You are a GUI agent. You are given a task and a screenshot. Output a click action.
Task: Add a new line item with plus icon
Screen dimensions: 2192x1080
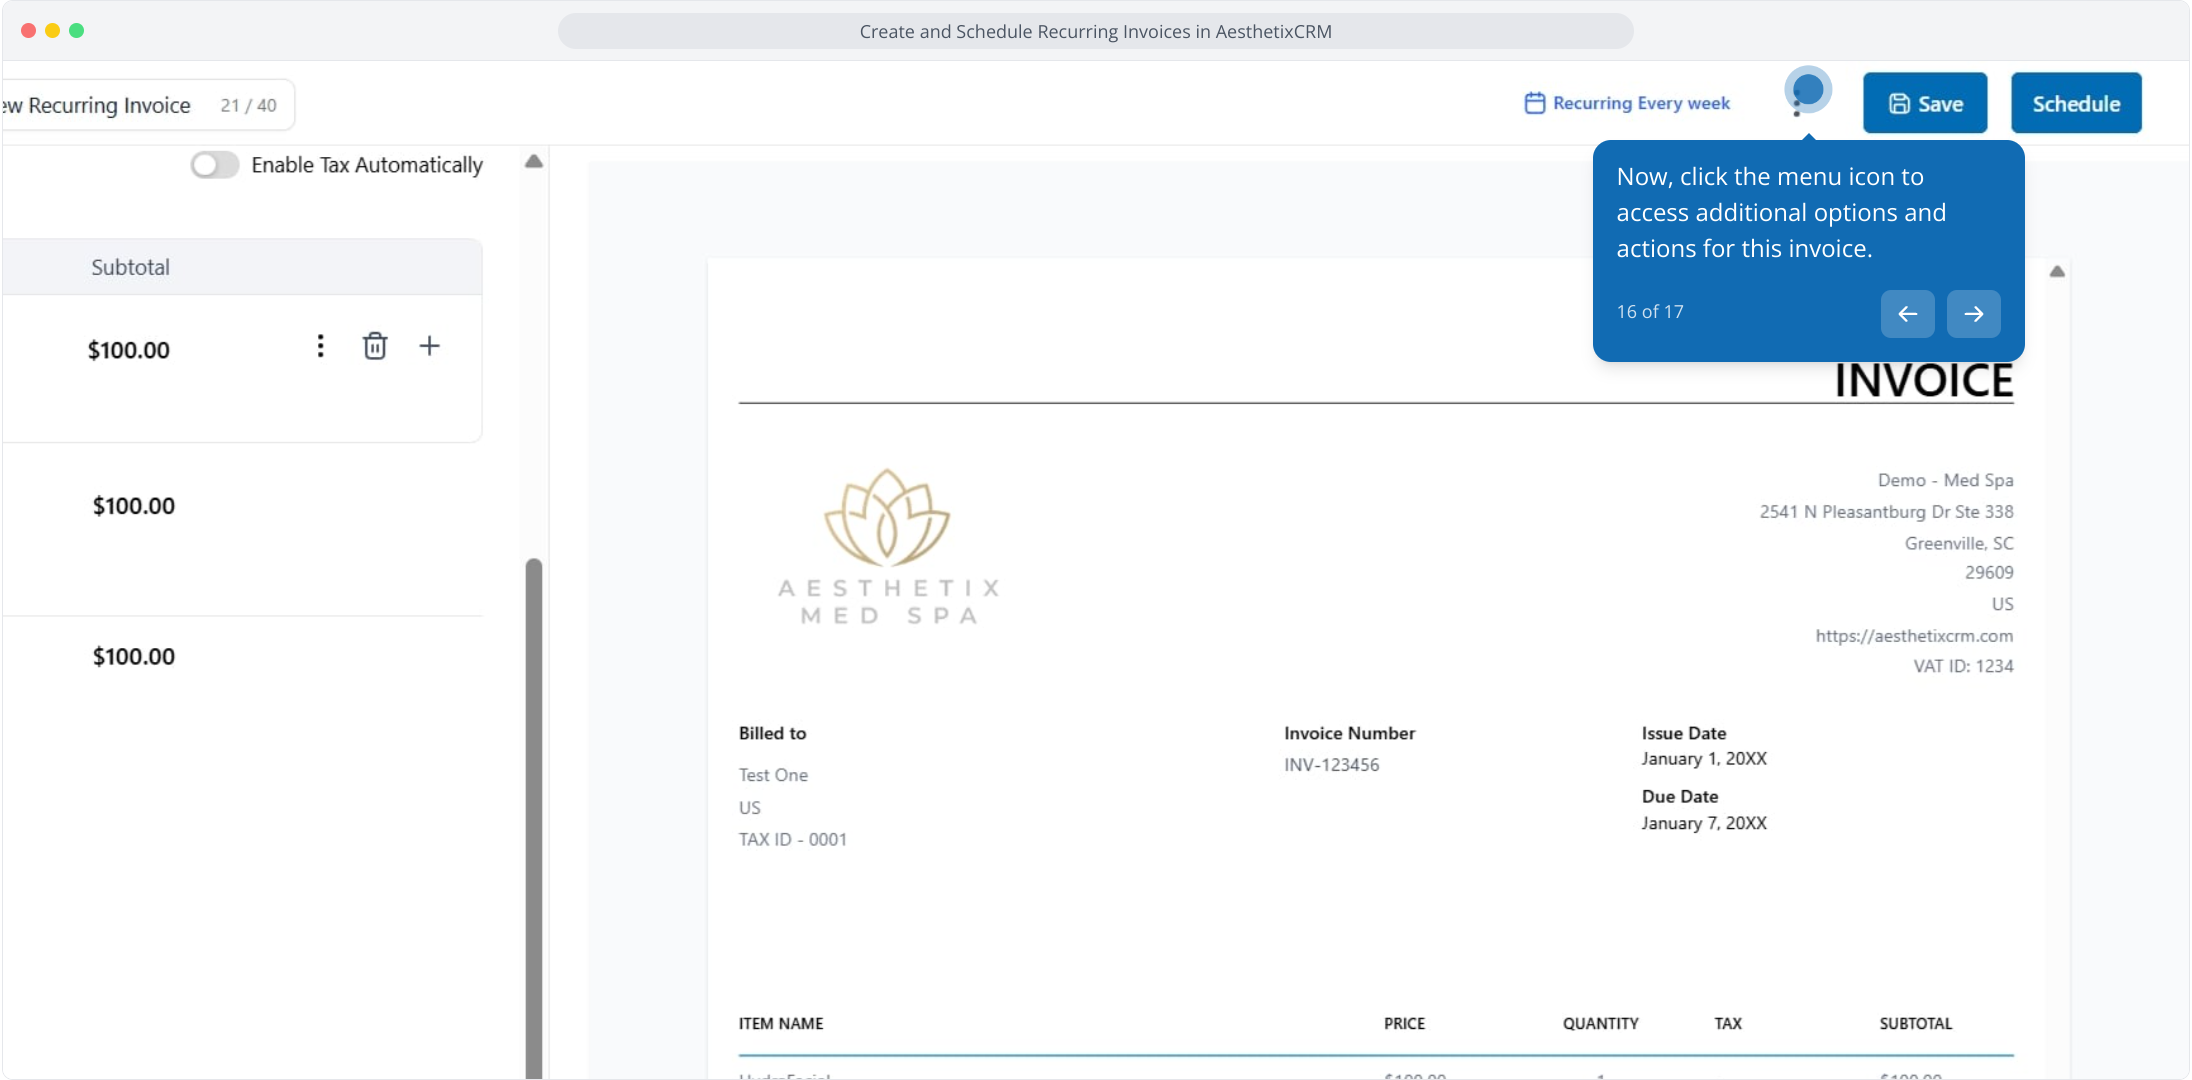429,346
